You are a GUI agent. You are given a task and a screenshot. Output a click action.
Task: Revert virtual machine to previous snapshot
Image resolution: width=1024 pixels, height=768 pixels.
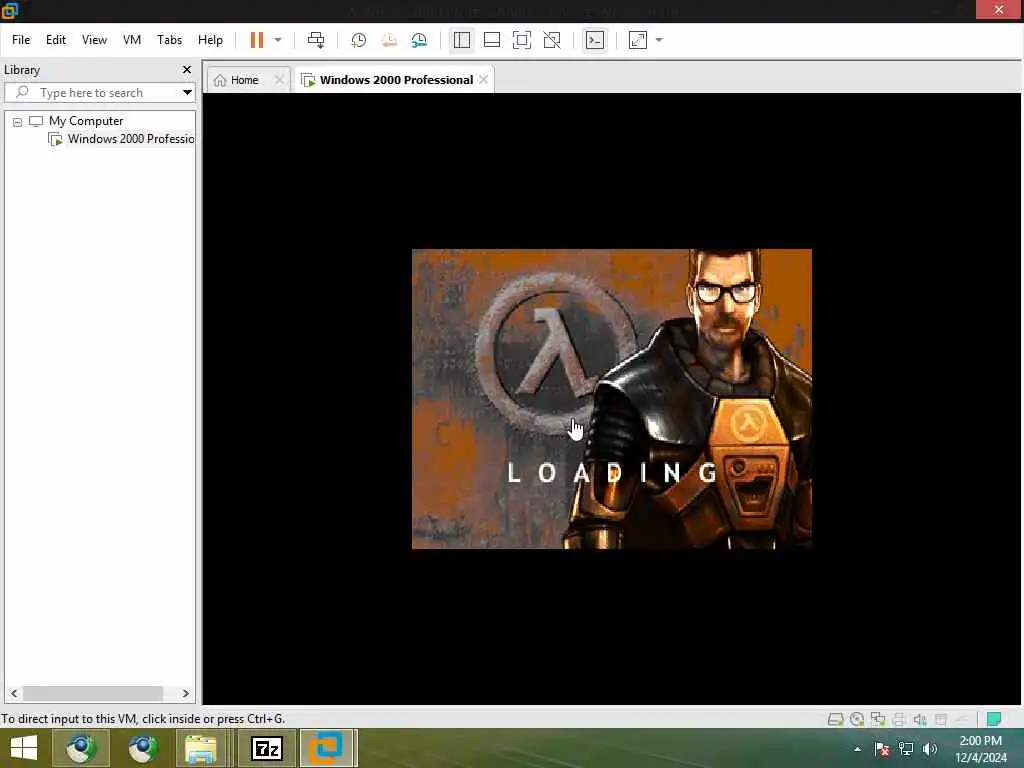(x=389, y=40)
